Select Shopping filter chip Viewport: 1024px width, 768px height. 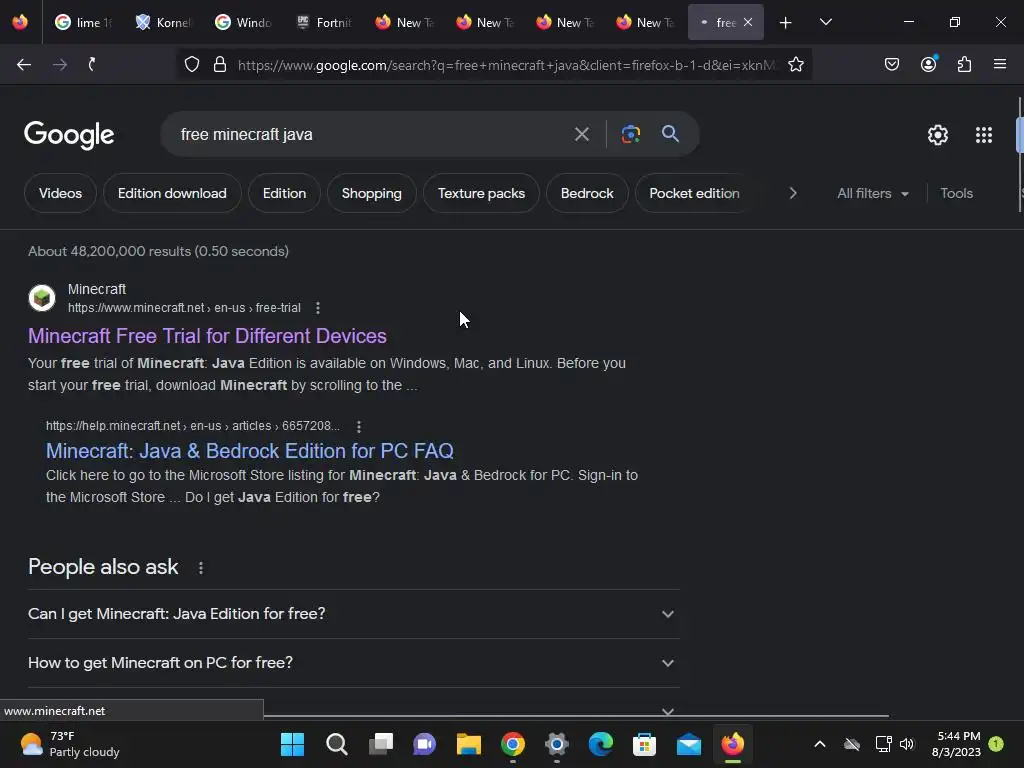point(372,193)
